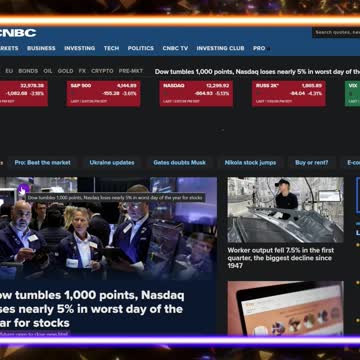Open the S&P 500 quote tile
Viewport: 360px width, 360px height.
[103, 93]
